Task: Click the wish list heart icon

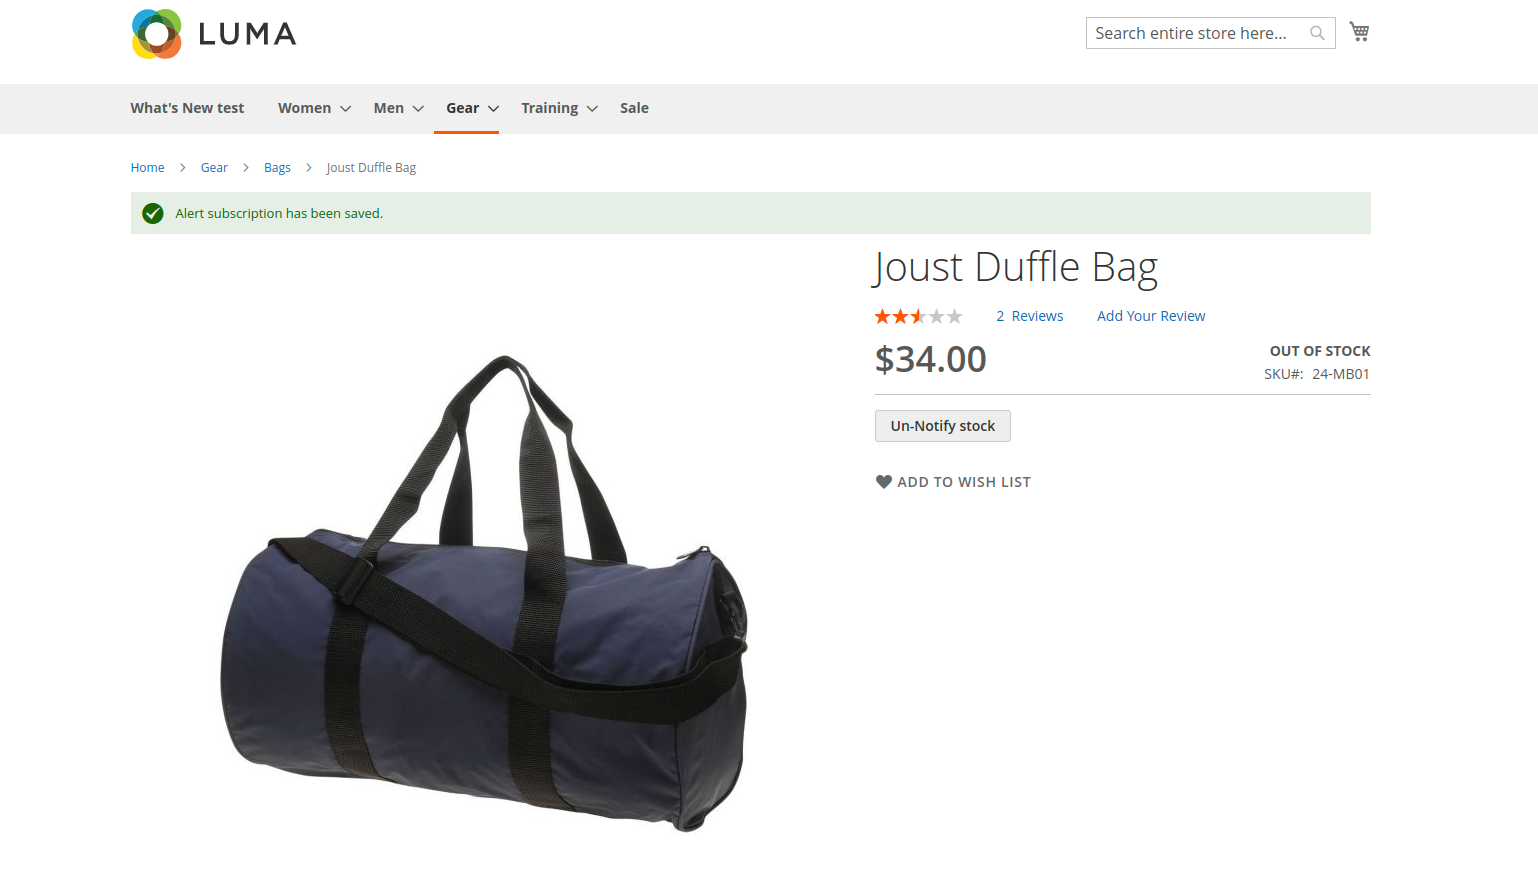Action: pyautogui.click(x=884, y=482)
